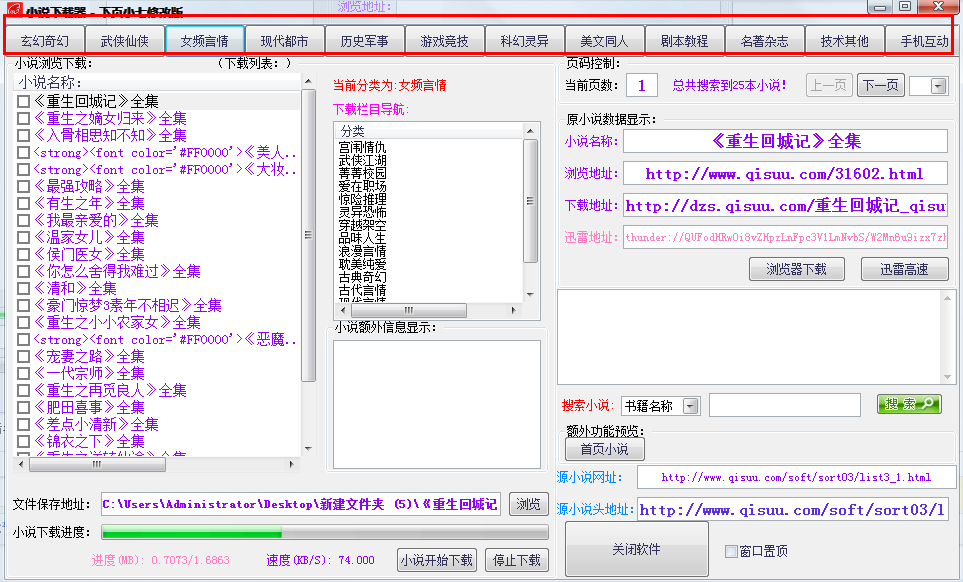Check the 《宠妻之路》全集 box

coord(23,356)
